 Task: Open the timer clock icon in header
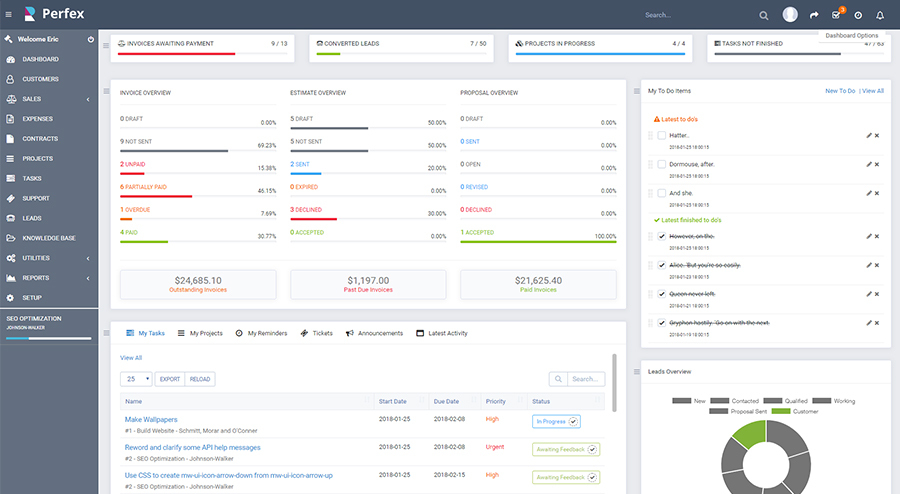[858, 15]
